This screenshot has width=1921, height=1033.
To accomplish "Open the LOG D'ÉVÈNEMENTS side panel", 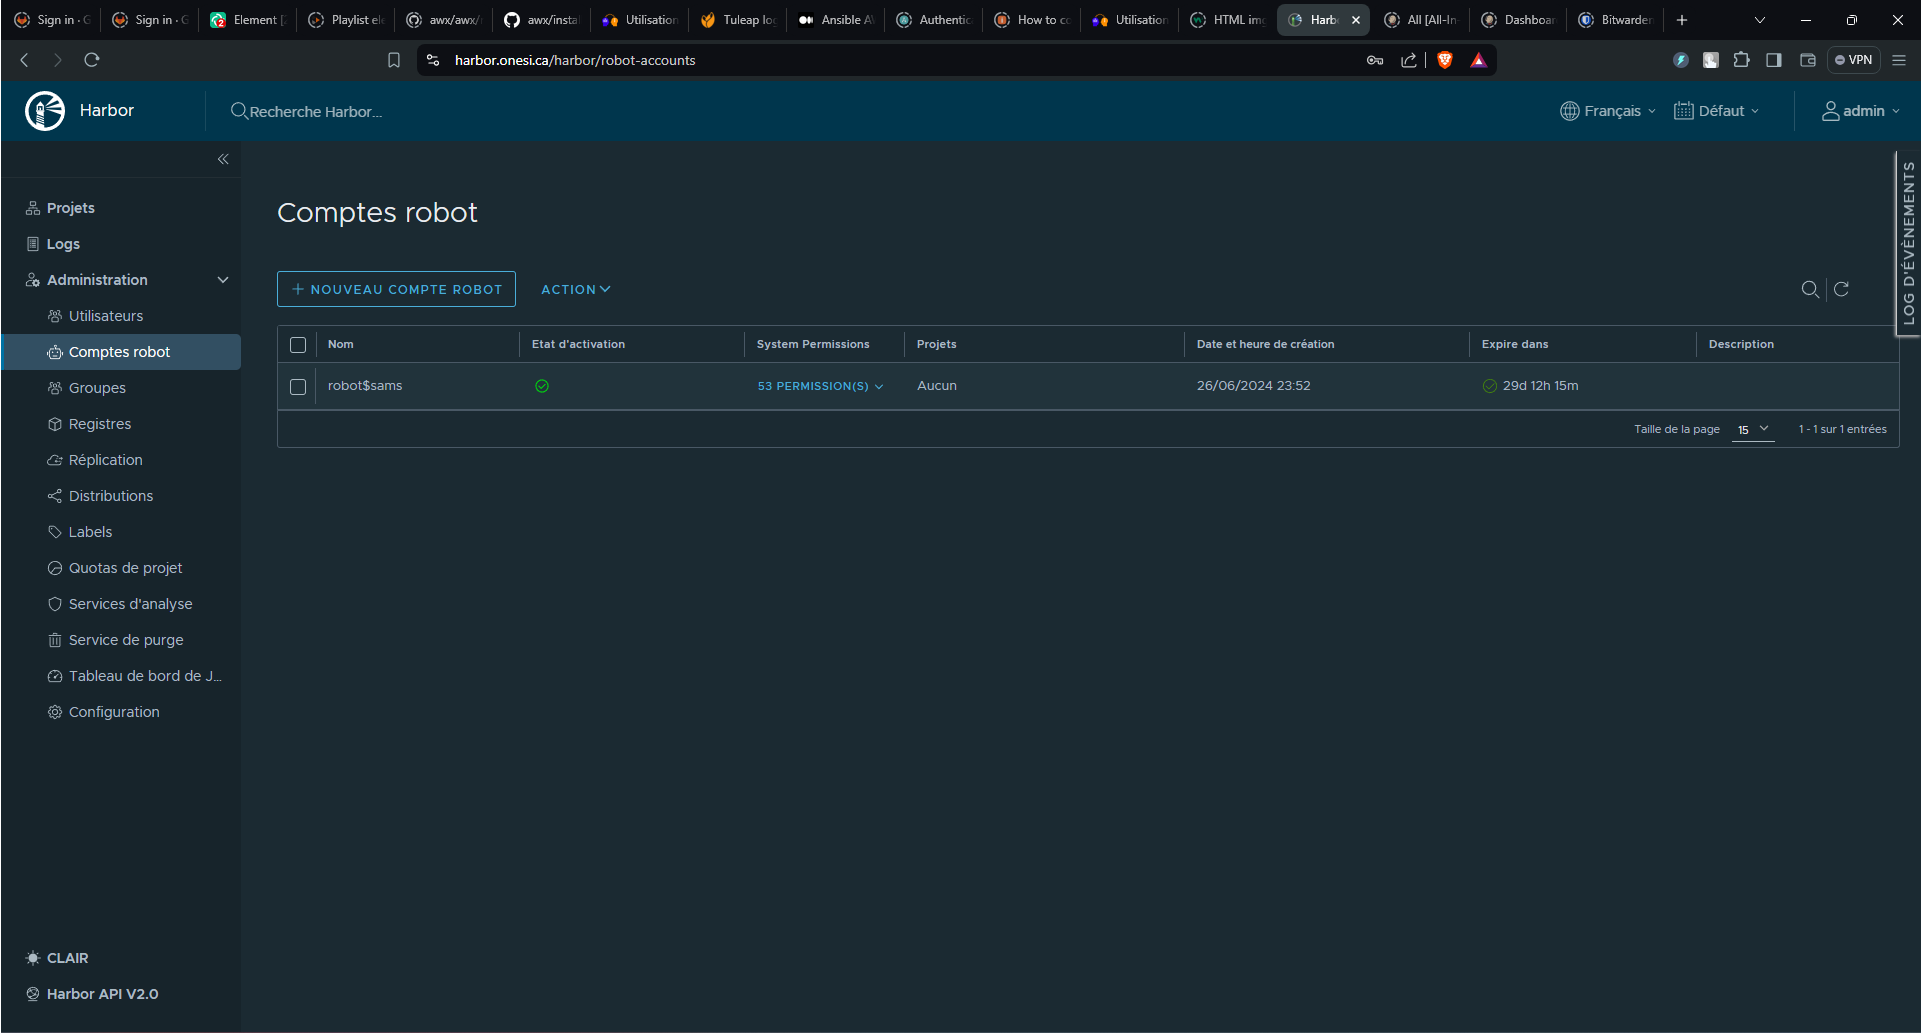I will coord(1908,243).
